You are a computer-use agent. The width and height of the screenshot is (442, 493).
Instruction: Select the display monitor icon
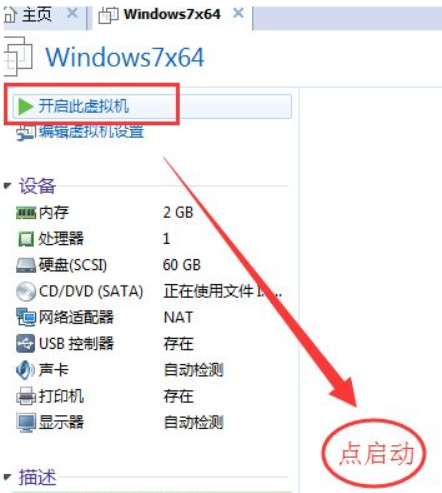pos(26,422)
